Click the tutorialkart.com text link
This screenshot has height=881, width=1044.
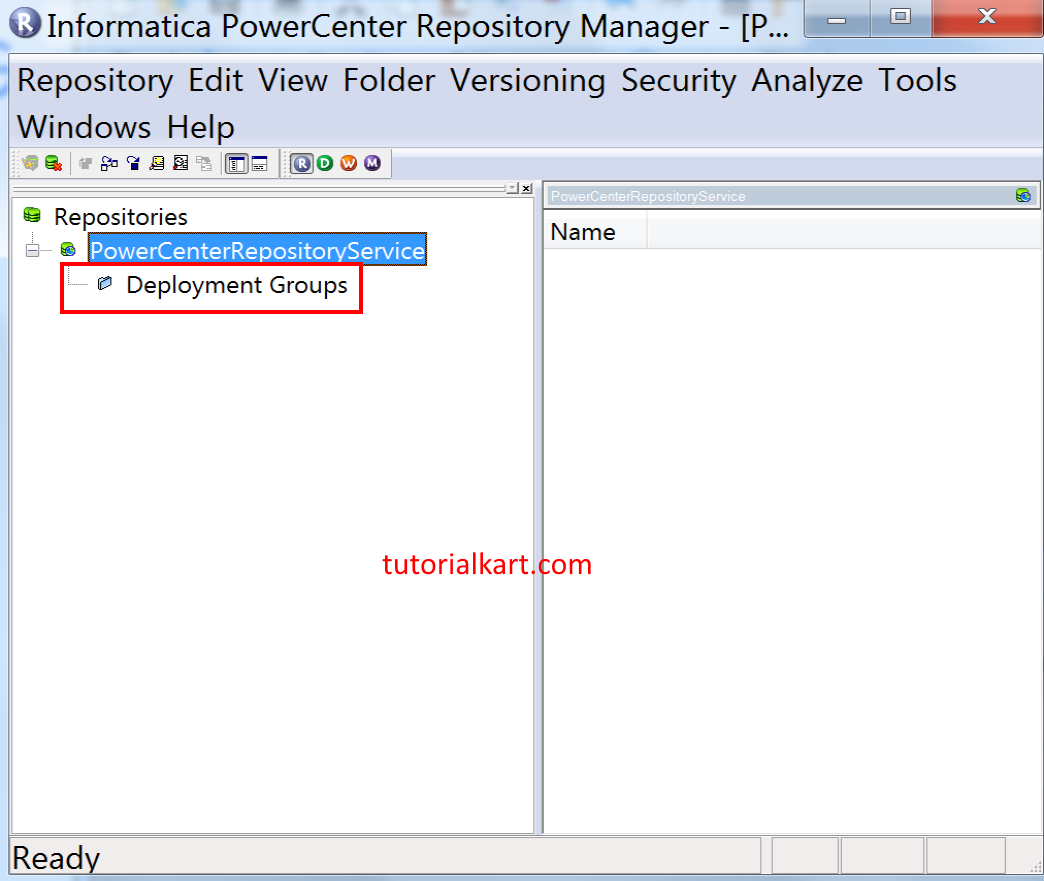[x=486, y=564]
